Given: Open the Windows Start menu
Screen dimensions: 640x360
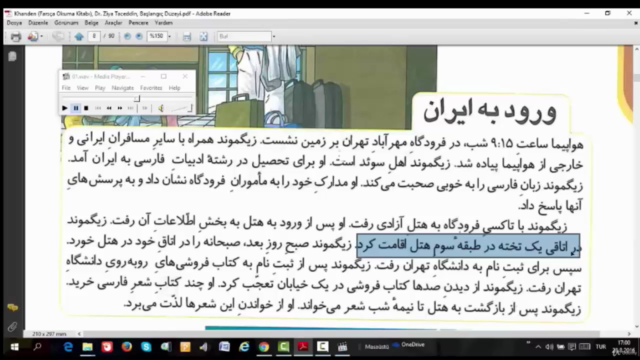Looking at the screenshot, I should tap(15, 347).
